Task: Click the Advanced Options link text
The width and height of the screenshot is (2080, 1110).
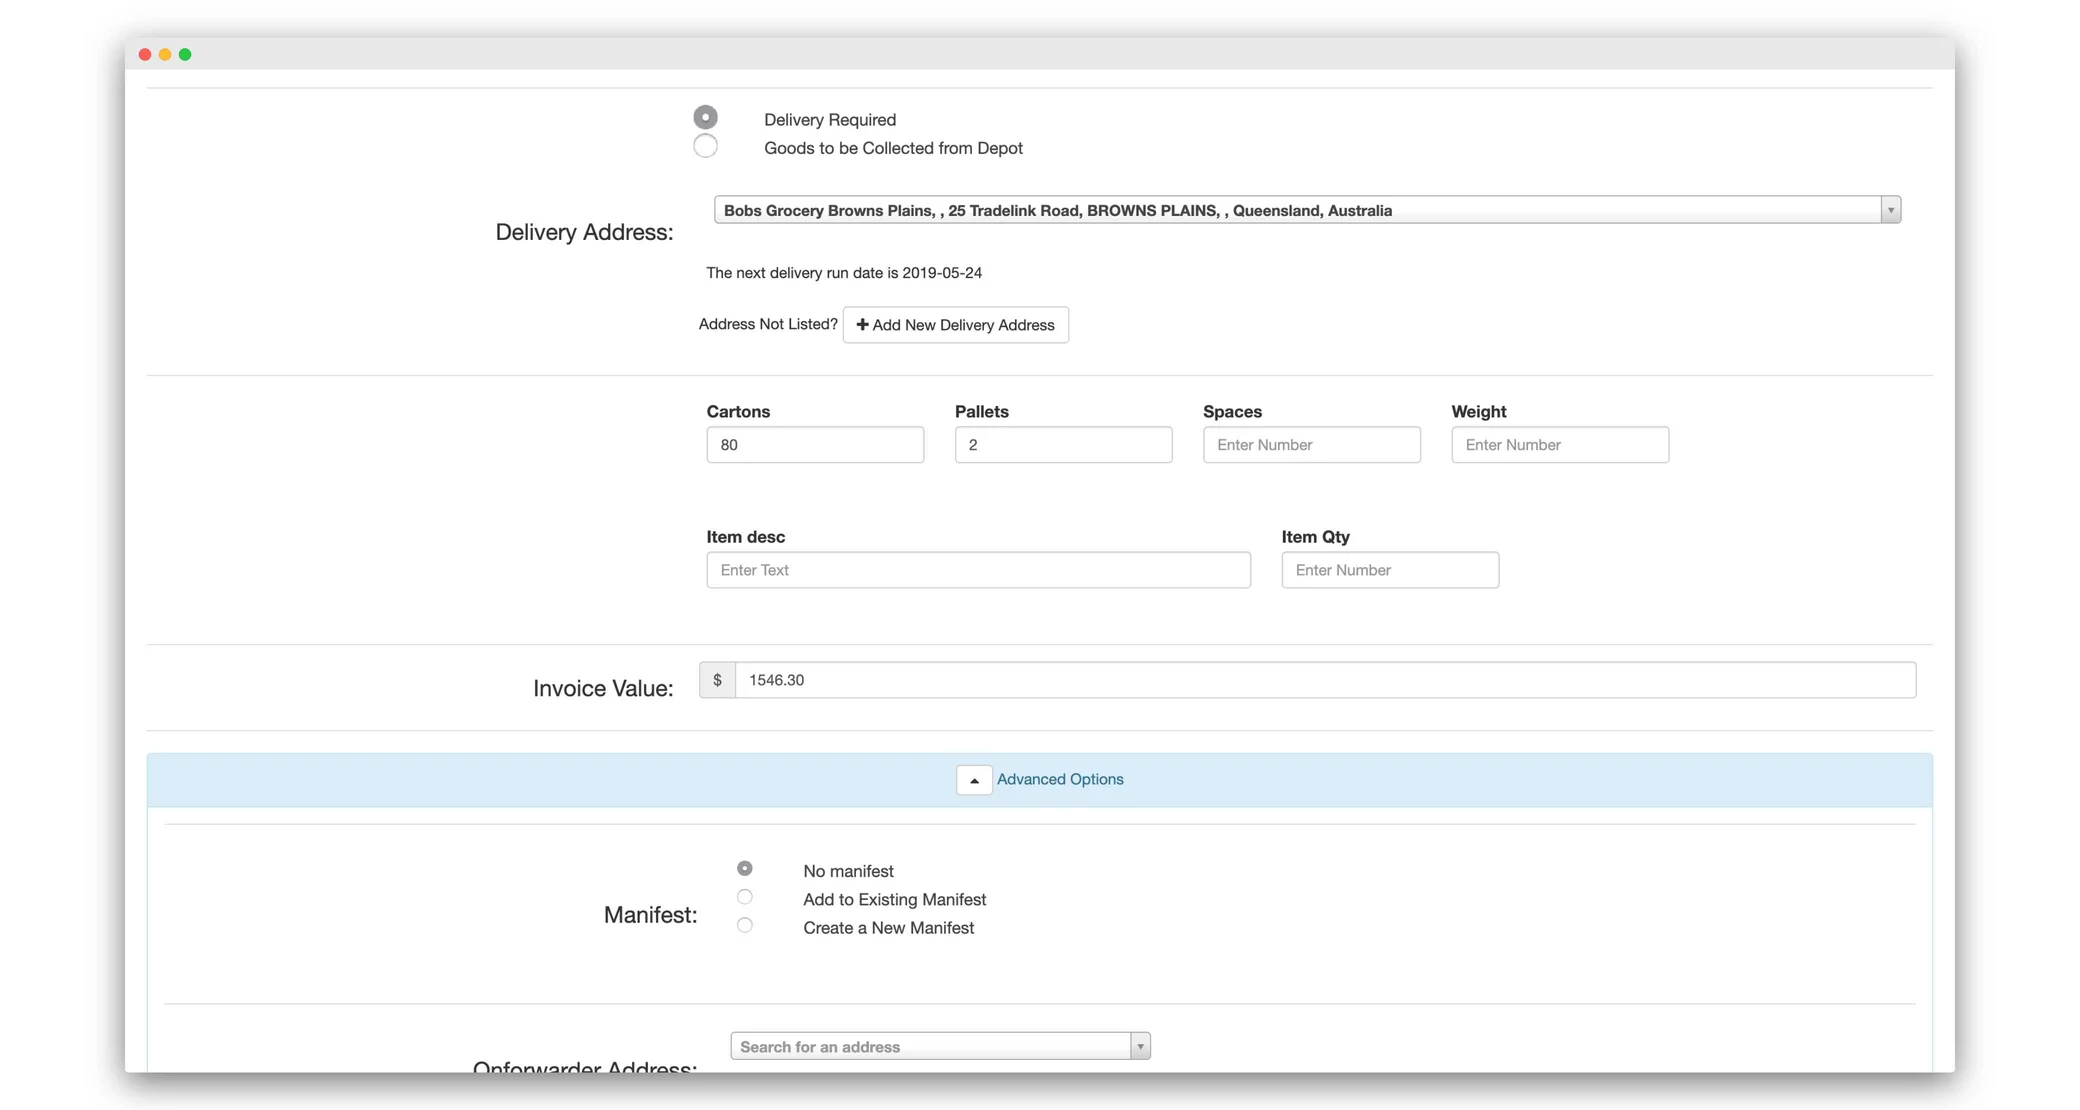Action: pyautogui.click(x=1060, y=779)
